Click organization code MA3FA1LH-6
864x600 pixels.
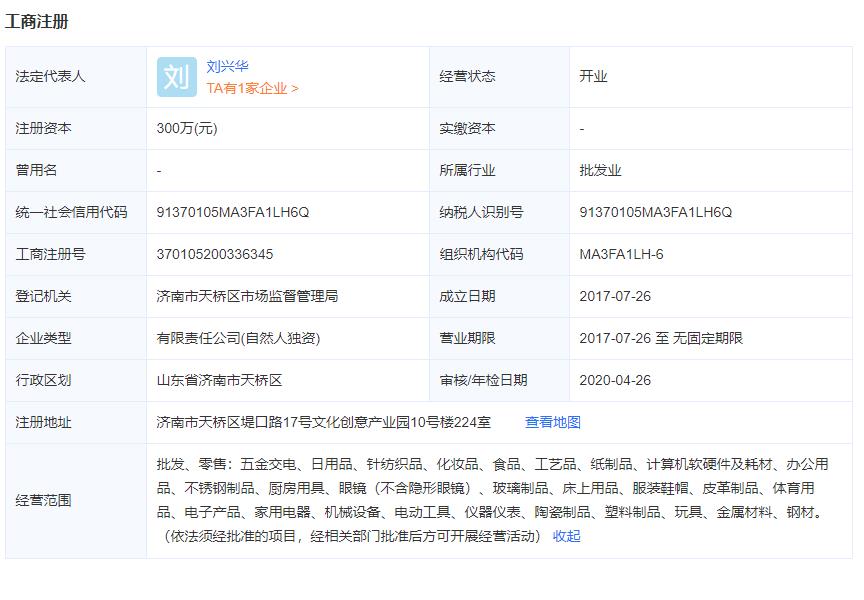622,254
